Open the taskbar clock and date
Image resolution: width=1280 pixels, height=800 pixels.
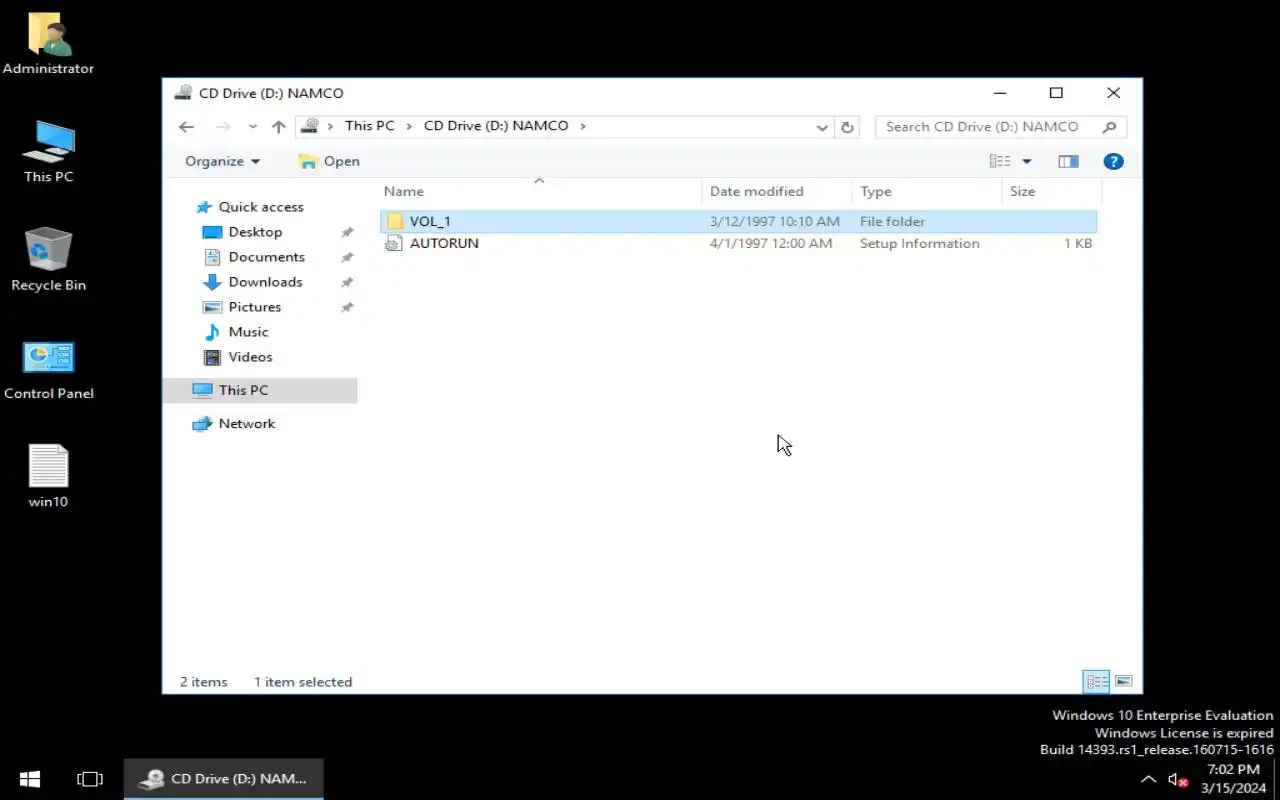1234,779
